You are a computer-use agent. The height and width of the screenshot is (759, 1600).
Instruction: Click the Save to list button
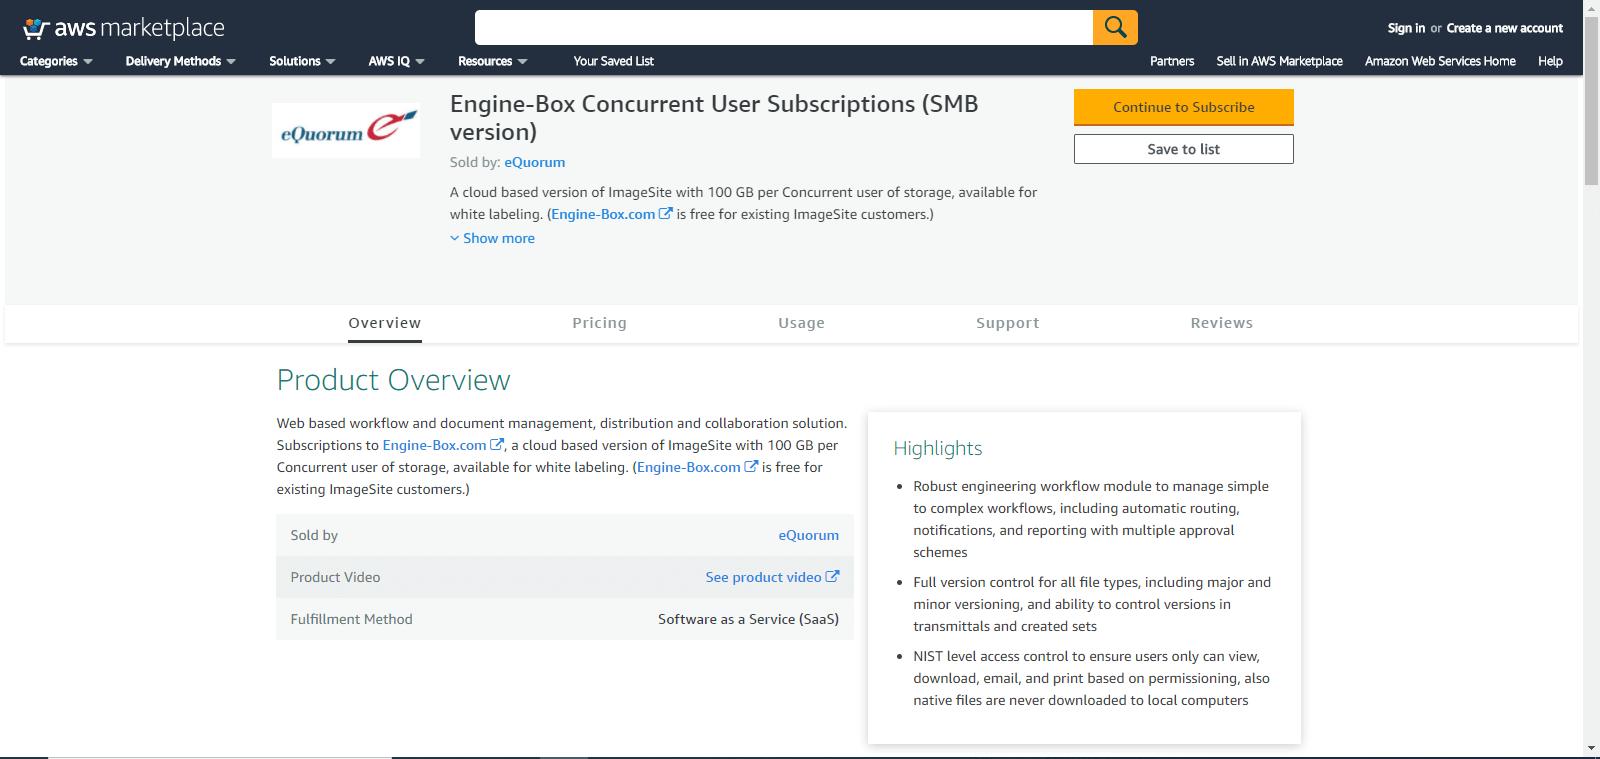coord(1184,149)
